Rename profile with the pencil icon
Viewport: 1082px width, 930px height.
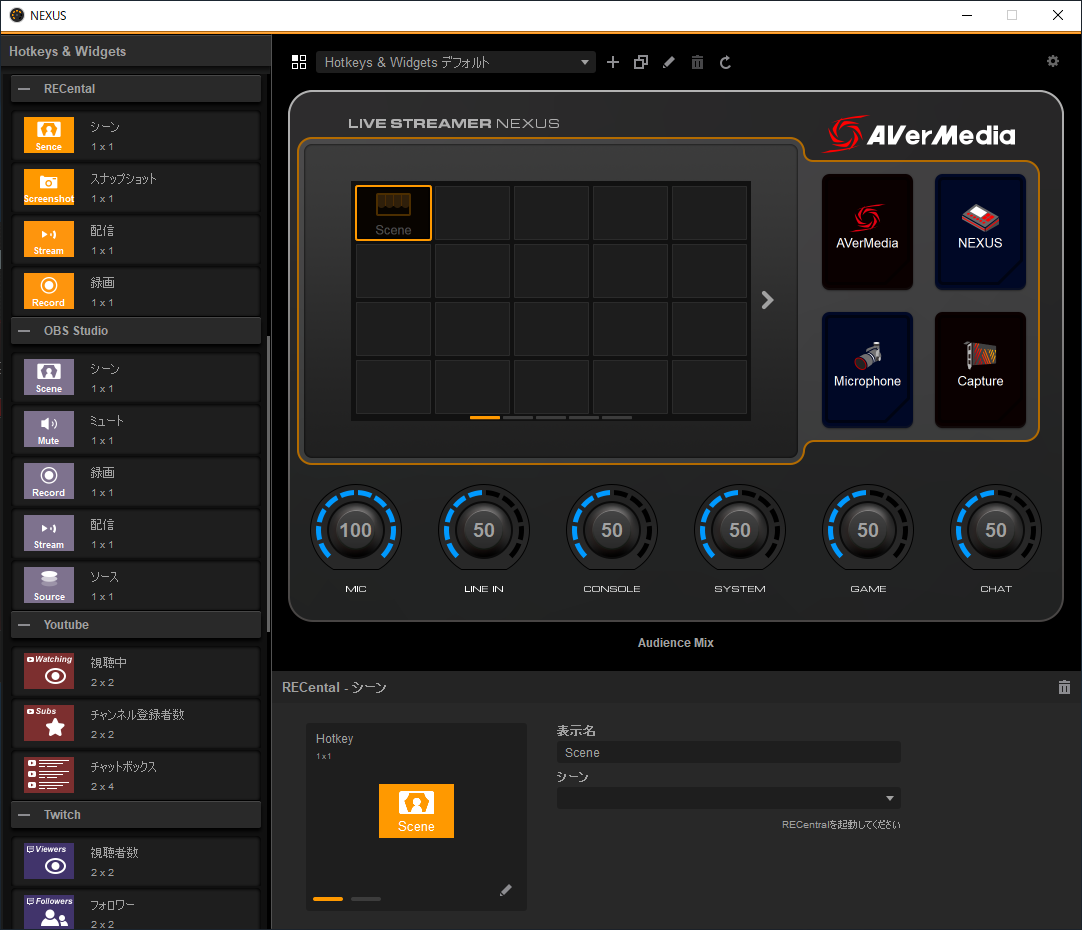pos(669,62)
